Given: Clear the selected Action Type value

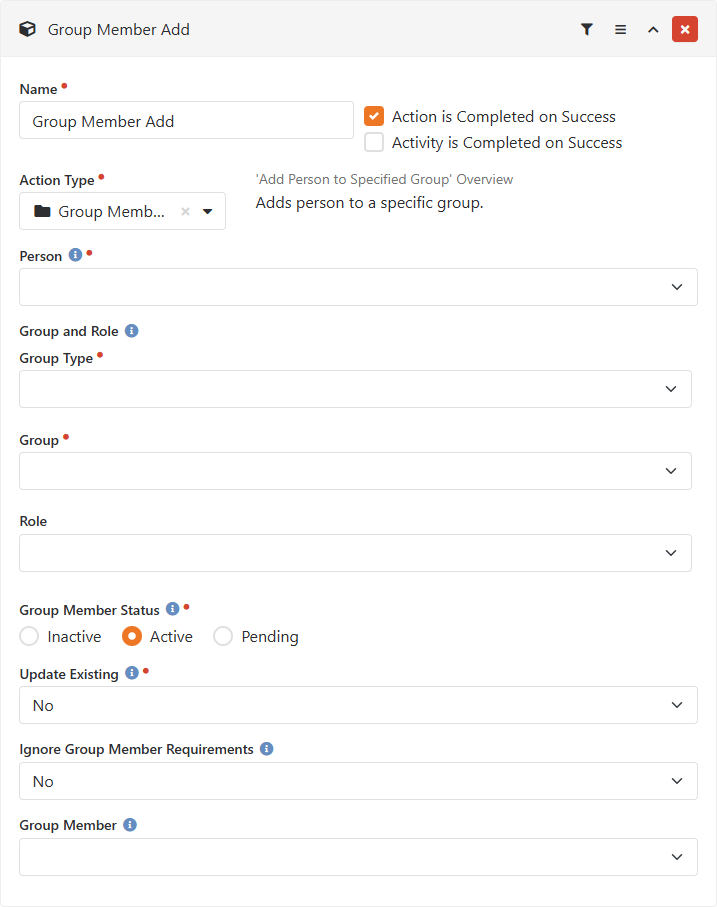Looking at the screenshot, I should tap(185, 212).
